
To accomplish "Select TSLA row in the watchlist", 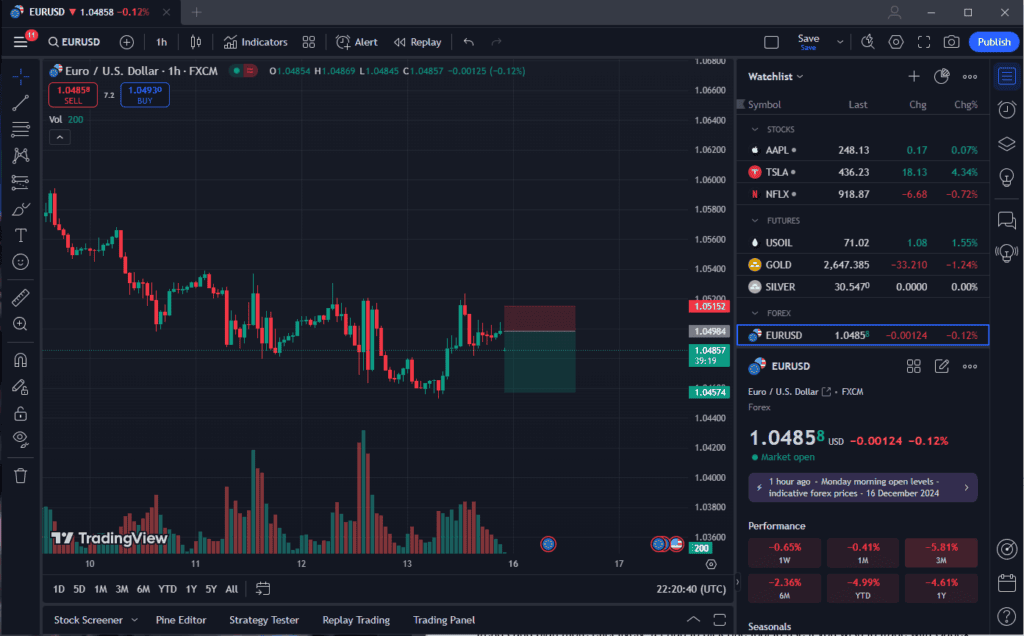I will click(x=862, y=172).
